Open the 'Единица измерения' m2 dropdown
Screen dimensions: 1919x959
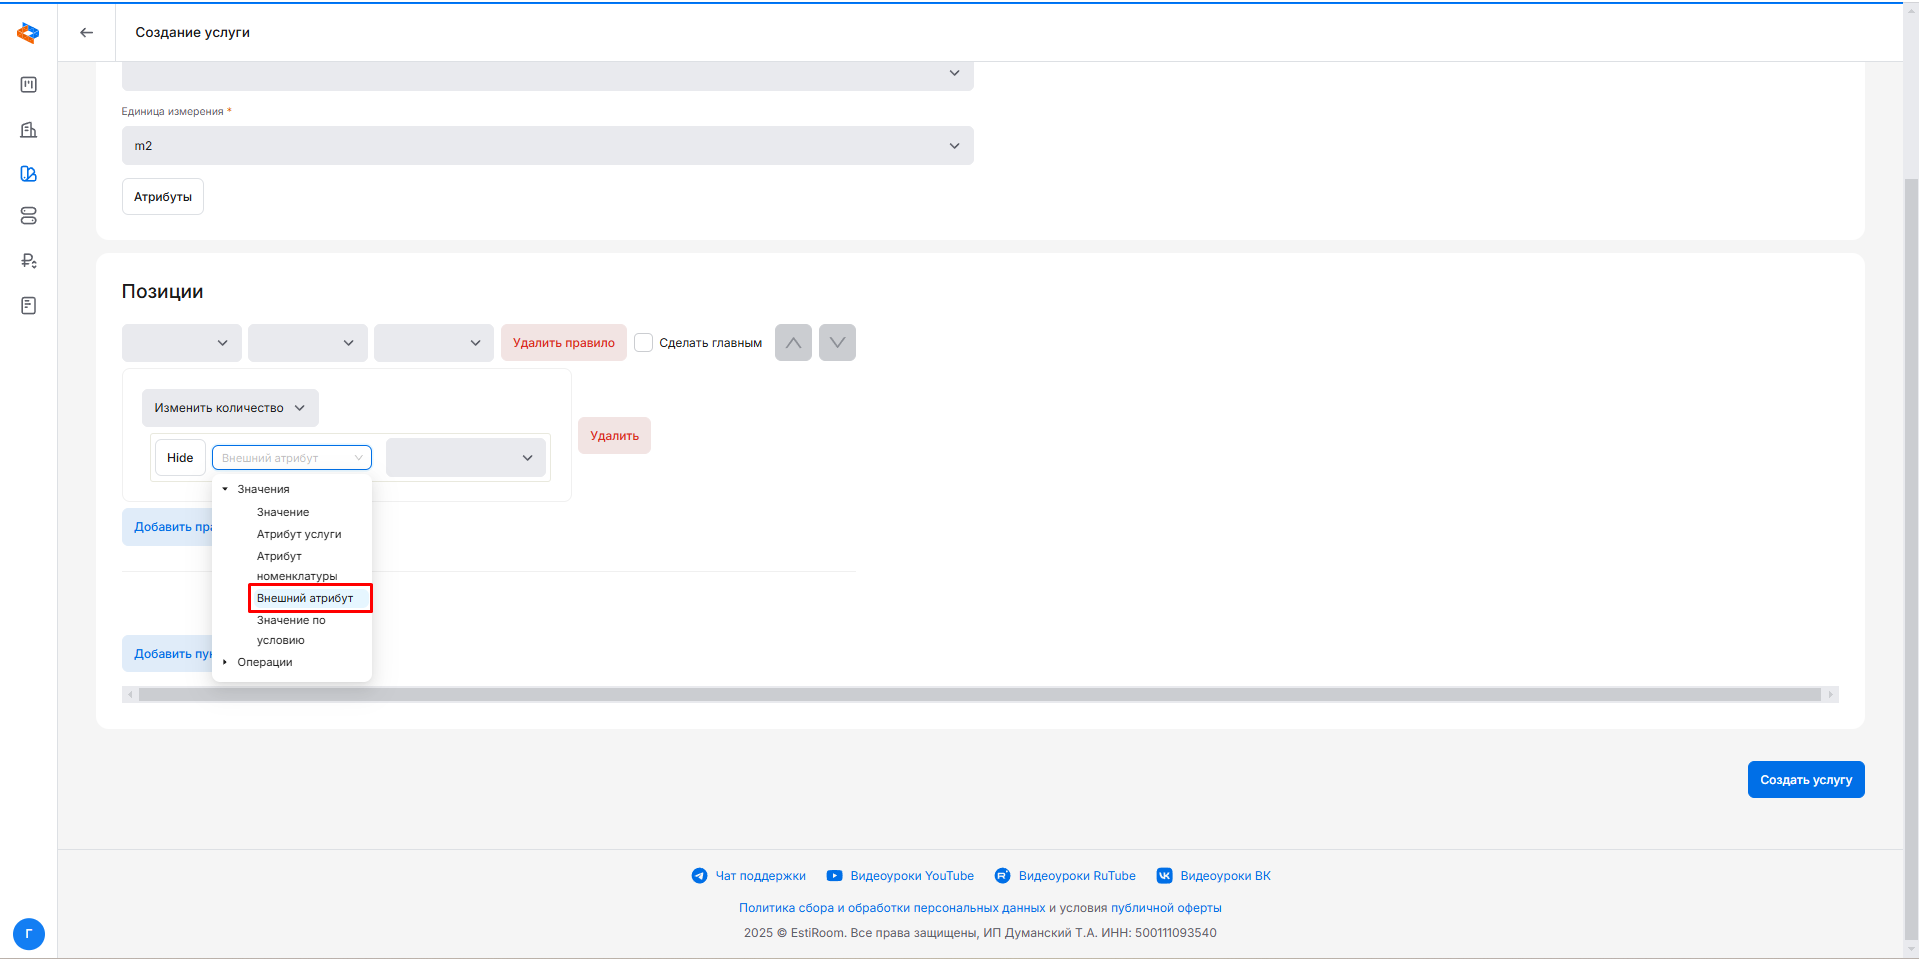(547, 146)
